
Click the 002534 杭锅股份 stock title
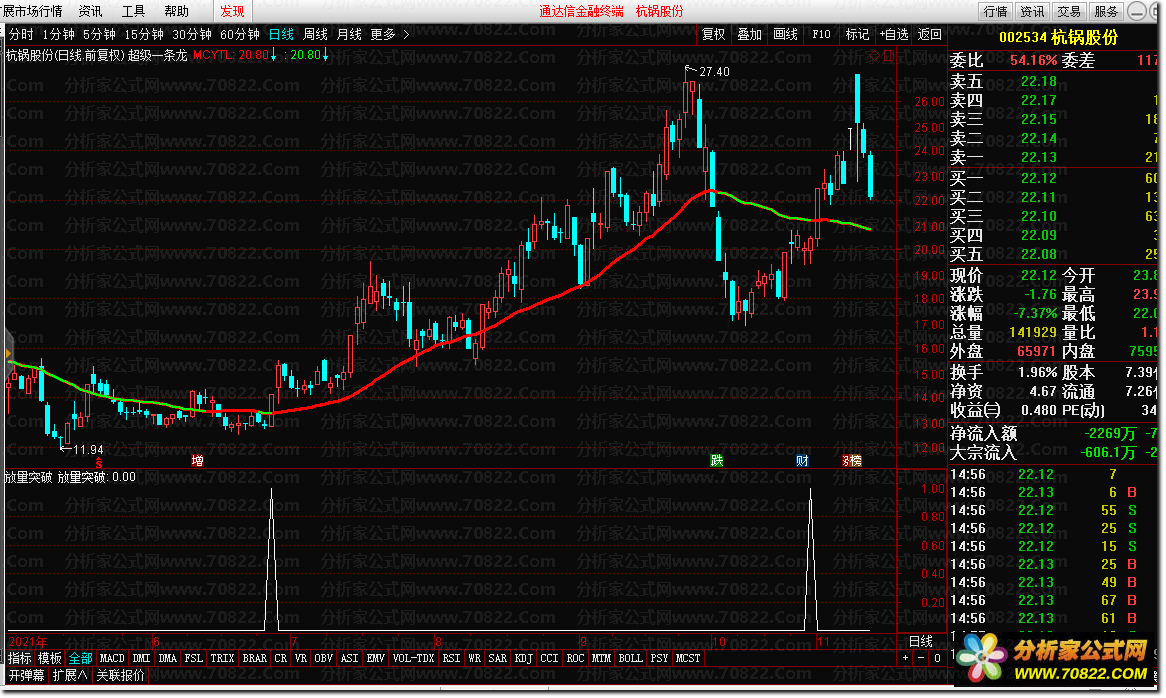(x=1058, y=37)
